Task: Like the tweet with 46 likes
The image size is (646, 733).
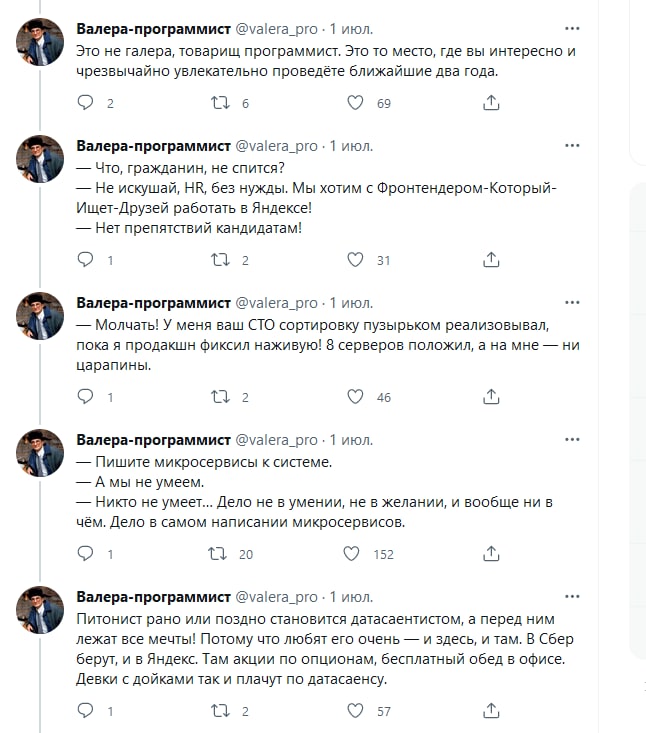Action: [355, 397]
